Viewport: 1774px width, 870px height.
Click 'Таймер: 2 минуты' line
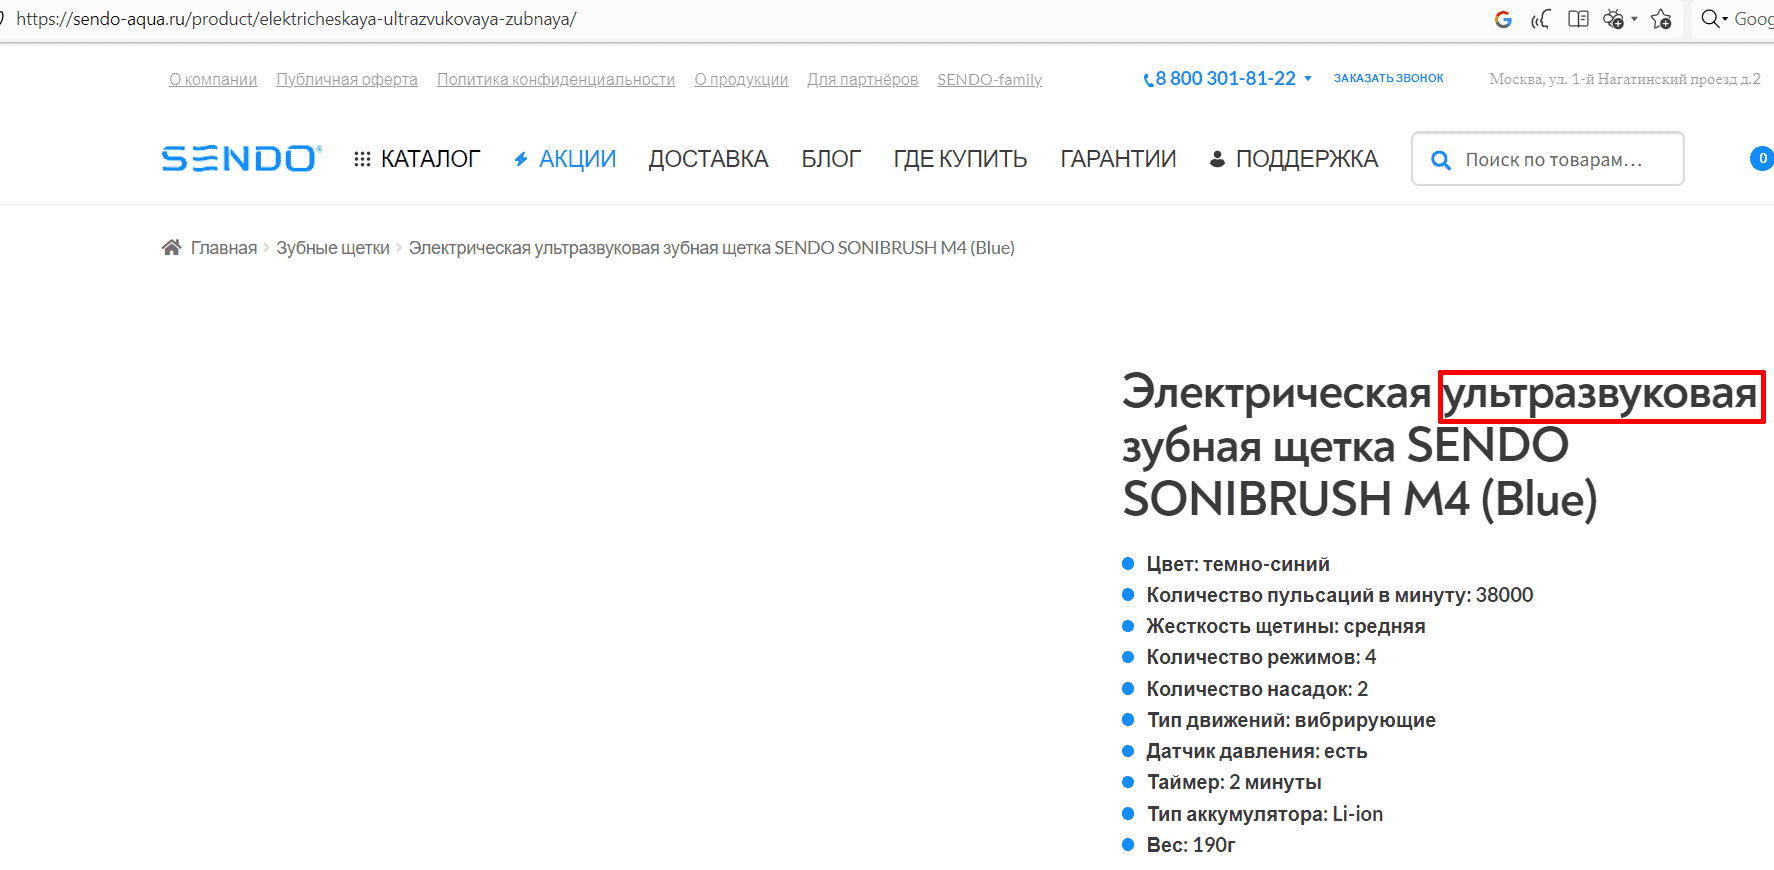1234,782
